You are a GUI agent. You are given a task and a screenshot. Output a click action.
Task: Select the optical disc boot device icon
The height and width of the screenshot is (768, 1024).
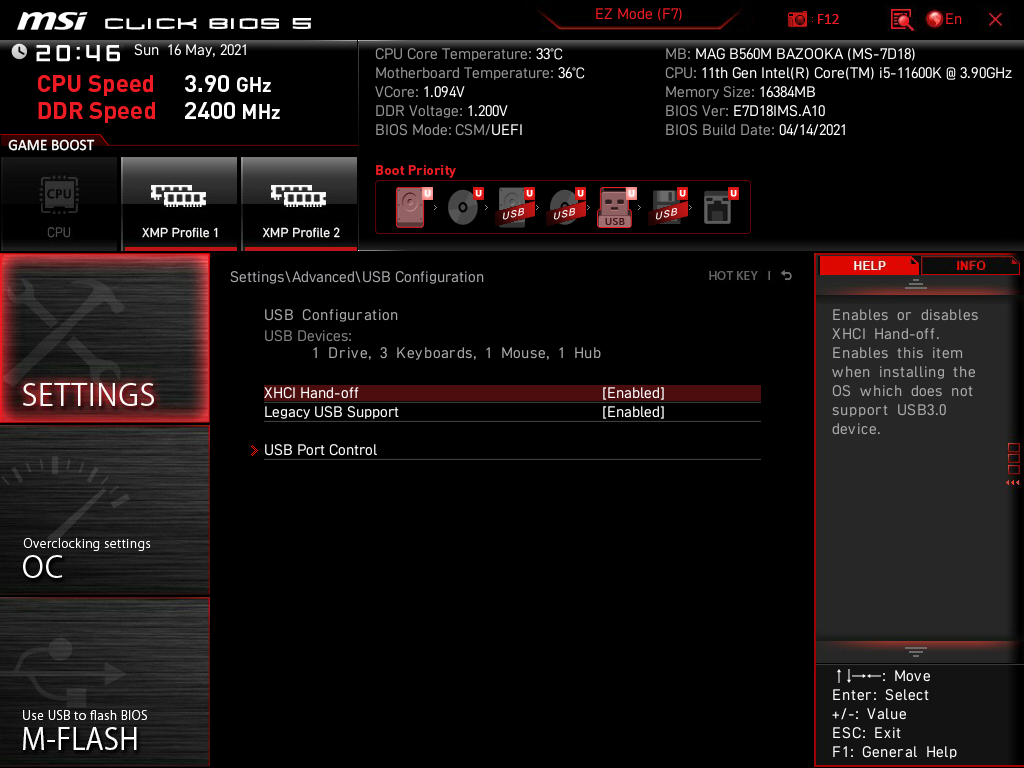click(464, 207)
